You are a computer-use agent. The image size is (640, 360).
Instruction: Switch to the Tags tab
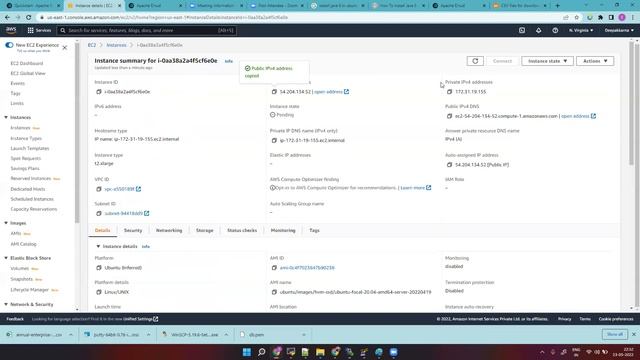pos(314,231)
